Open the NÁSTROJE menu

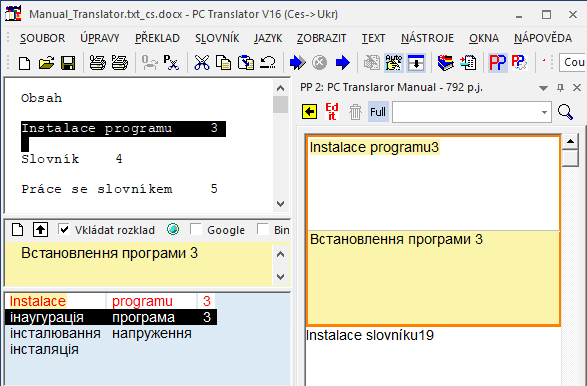[427, 38]
